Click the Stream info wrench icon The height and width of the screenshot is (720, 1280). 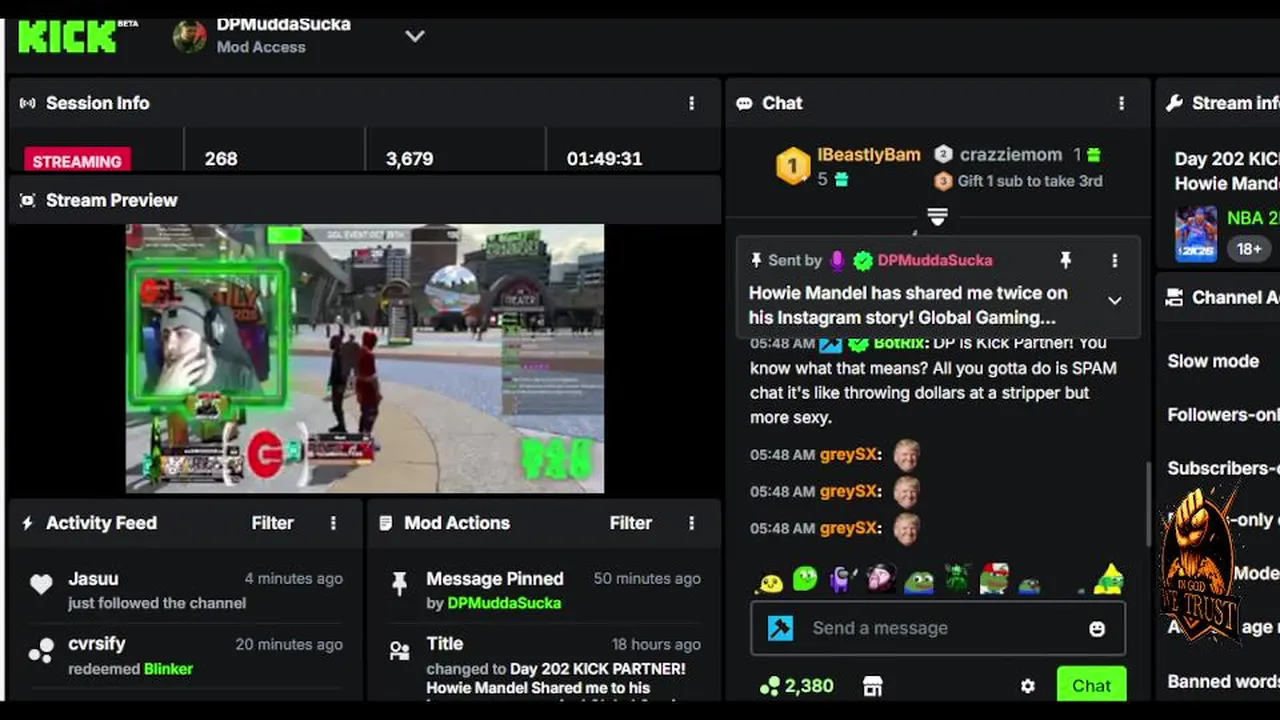1175,103
